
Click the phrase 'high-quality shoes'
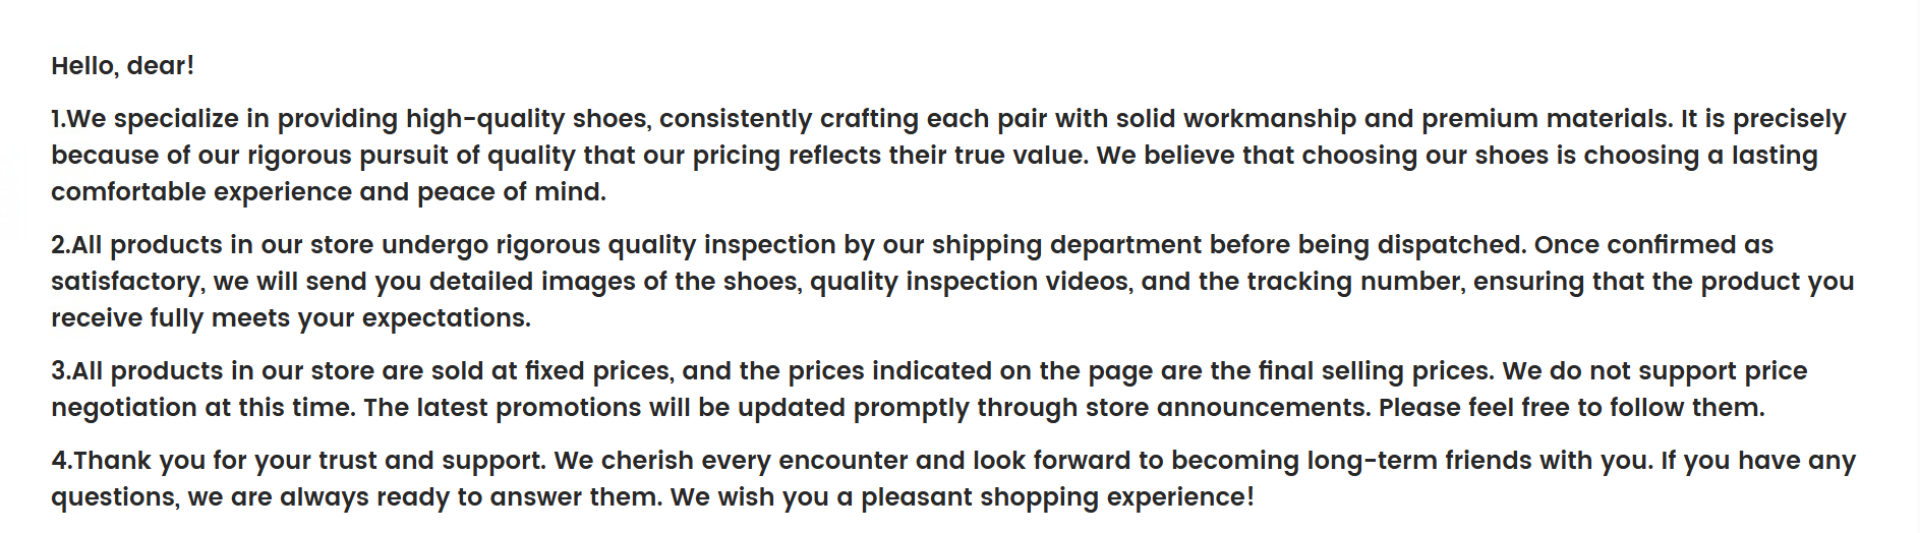528,119
